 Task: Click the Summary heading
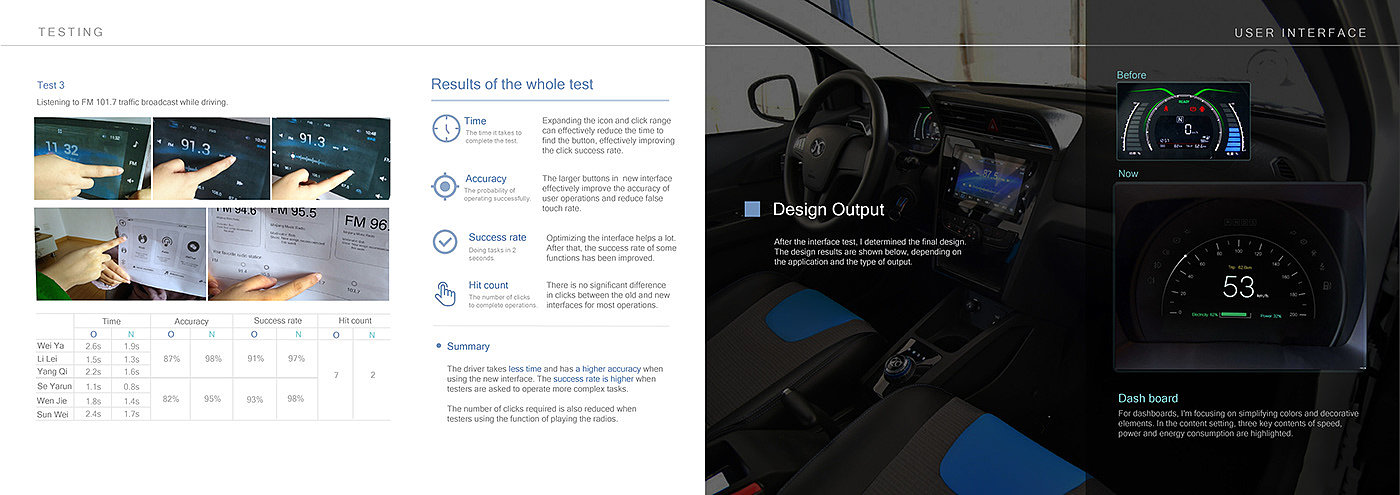click(x=468, y=346)
